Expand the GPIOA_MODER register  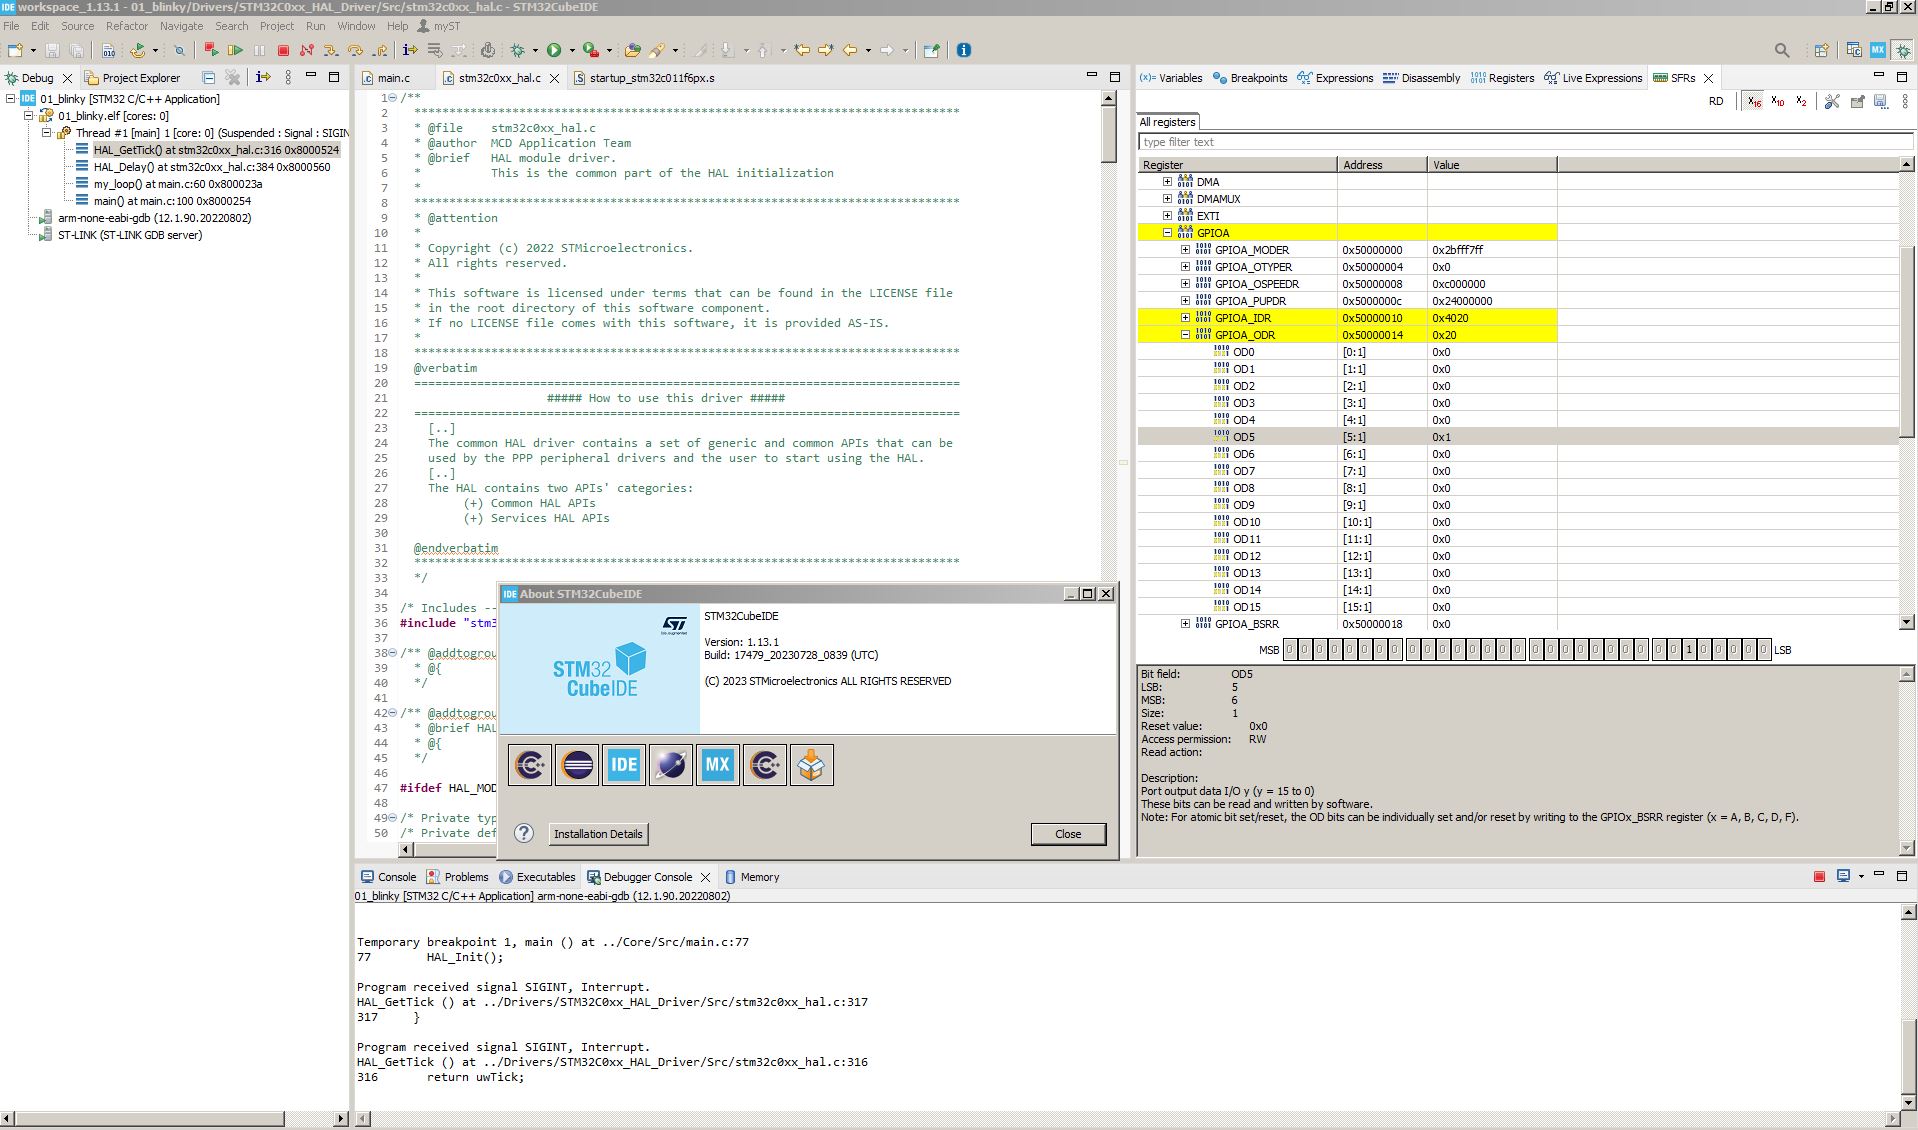coord(1185,250)
